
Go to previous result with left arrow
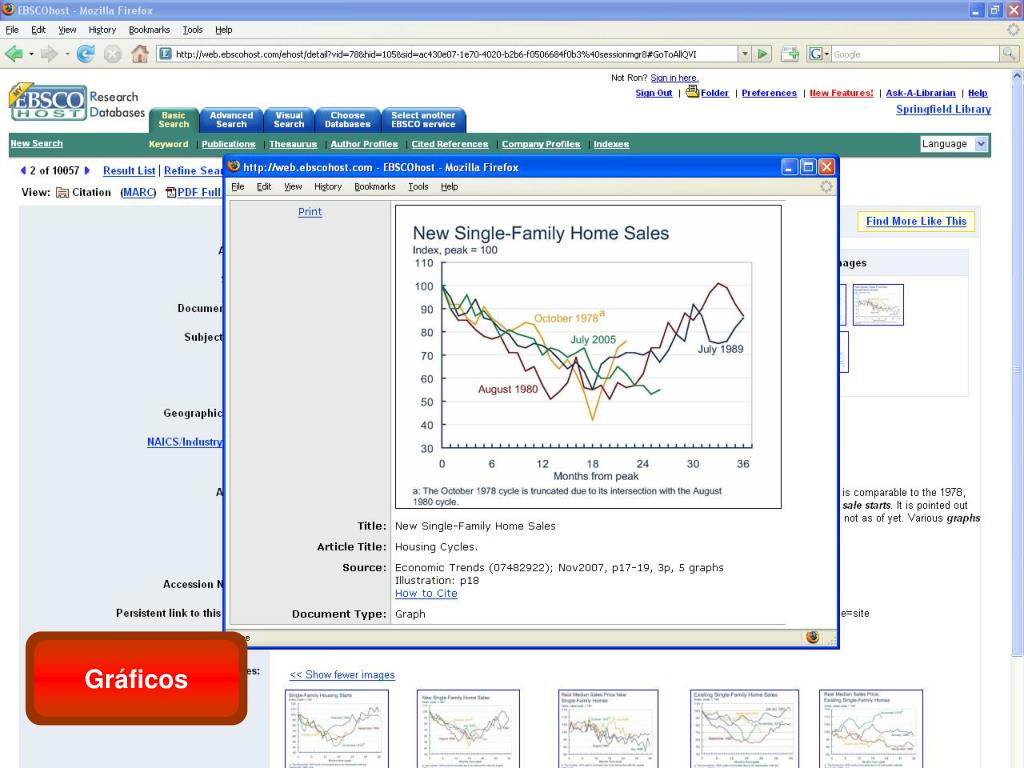tap(24, 170)
